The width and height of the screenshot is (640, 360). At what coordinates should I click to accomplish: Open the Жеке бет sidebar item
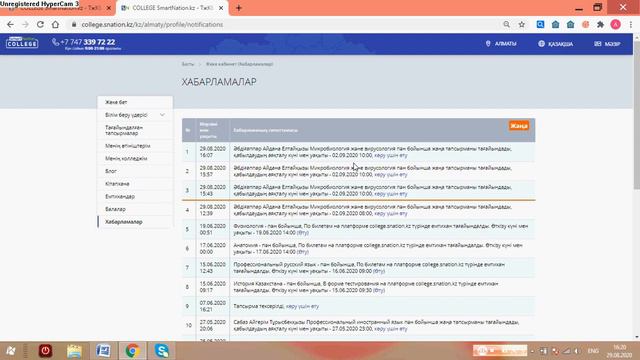116,102
